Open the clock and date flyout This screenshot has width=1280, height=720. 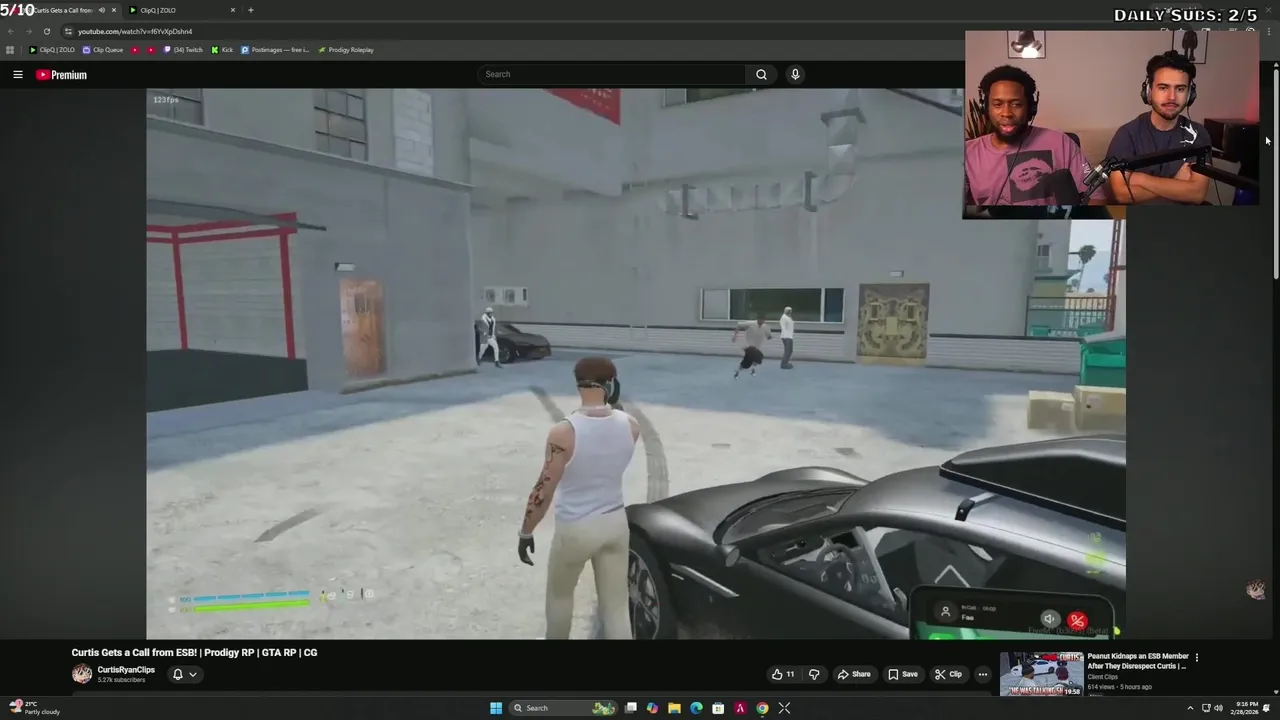1246,708
